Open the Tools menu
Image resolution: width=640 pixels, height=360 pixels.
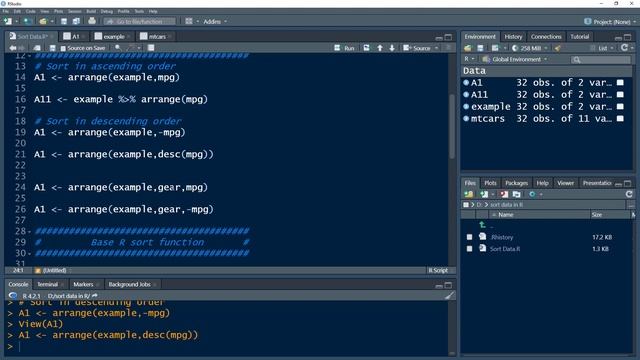tap(139, 11)
